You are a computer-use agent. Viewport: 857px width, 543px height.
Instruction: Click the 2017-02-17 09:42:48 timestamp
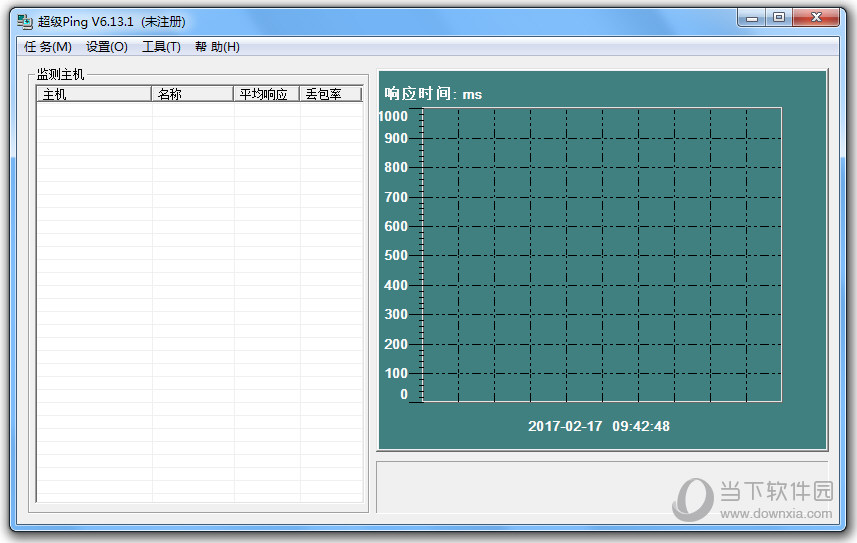(598, 426)
